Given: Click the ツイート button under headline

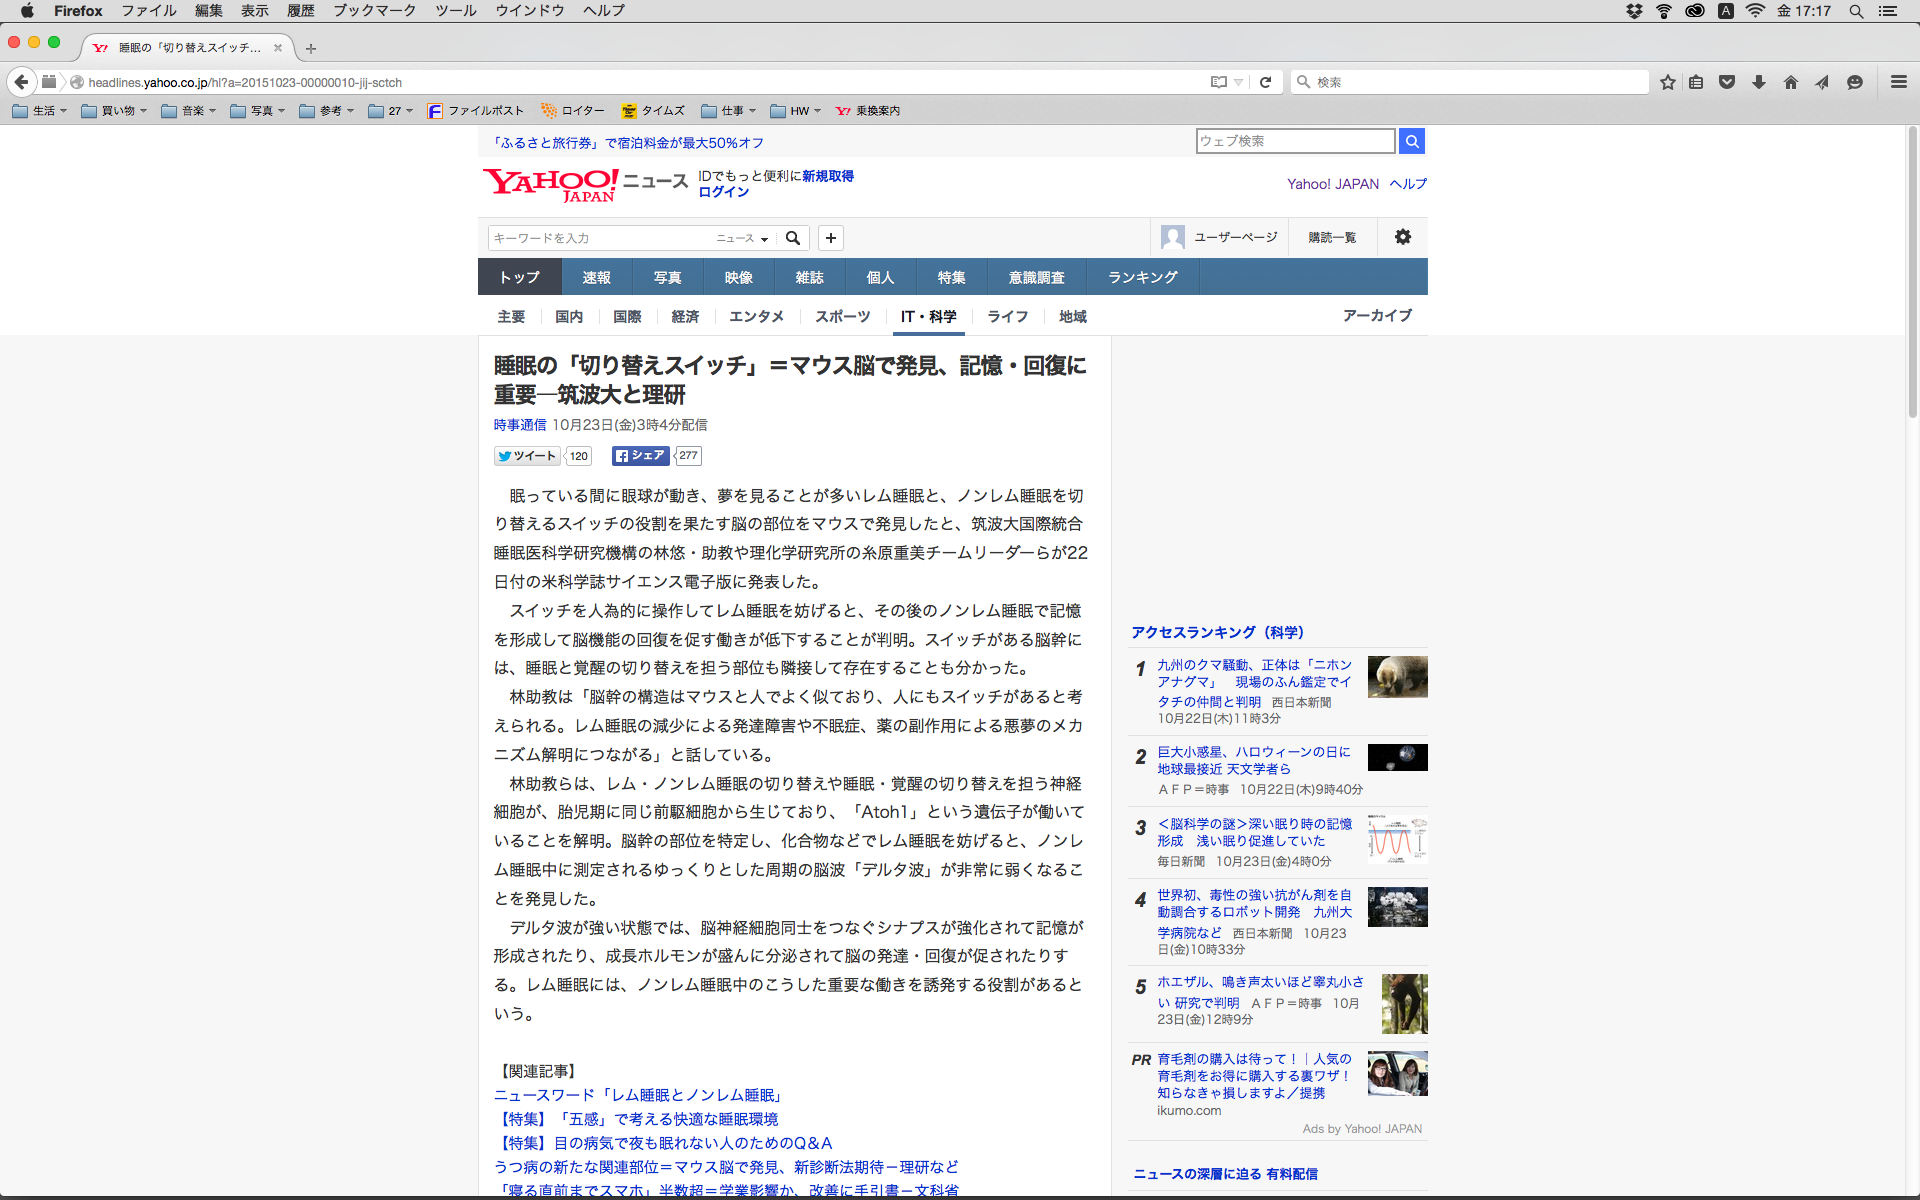Looking at the screenshot, I should (527, 456).
